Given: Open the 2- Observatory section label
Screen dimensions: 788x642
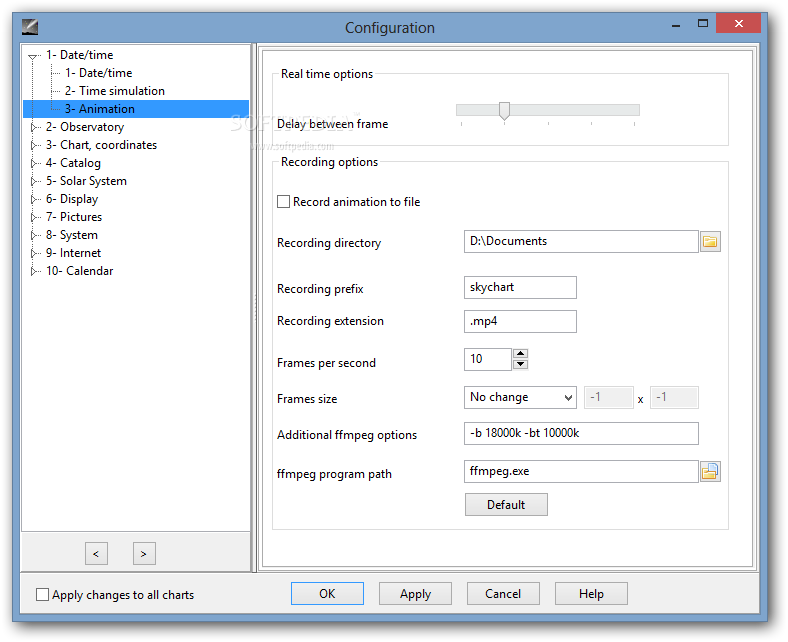Looking at the screenshot, I should (85, 127).
